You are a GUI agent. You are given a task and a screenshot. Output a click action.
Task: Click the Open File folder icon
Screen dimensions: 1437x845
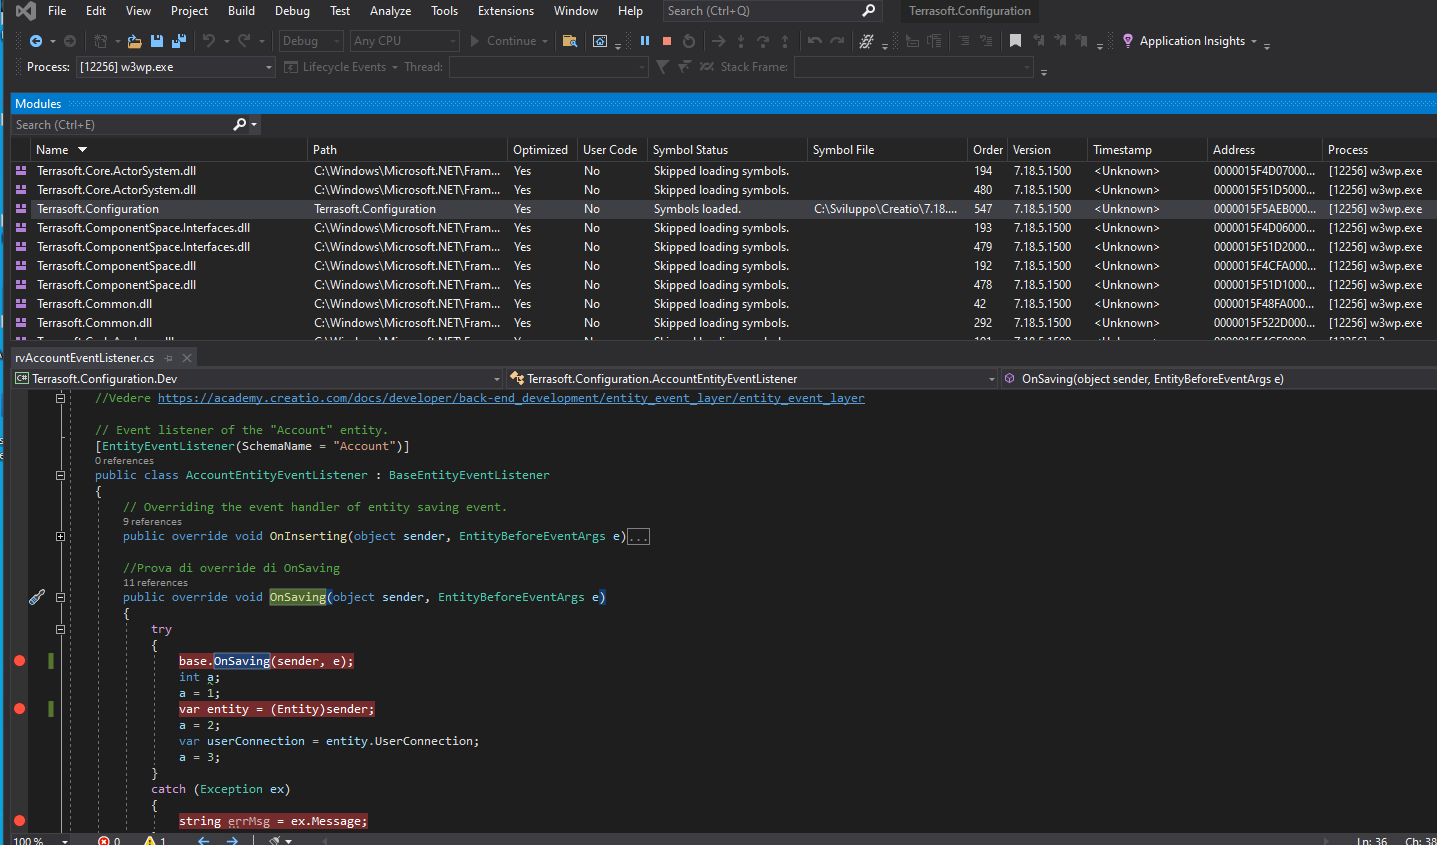[134, 41]
